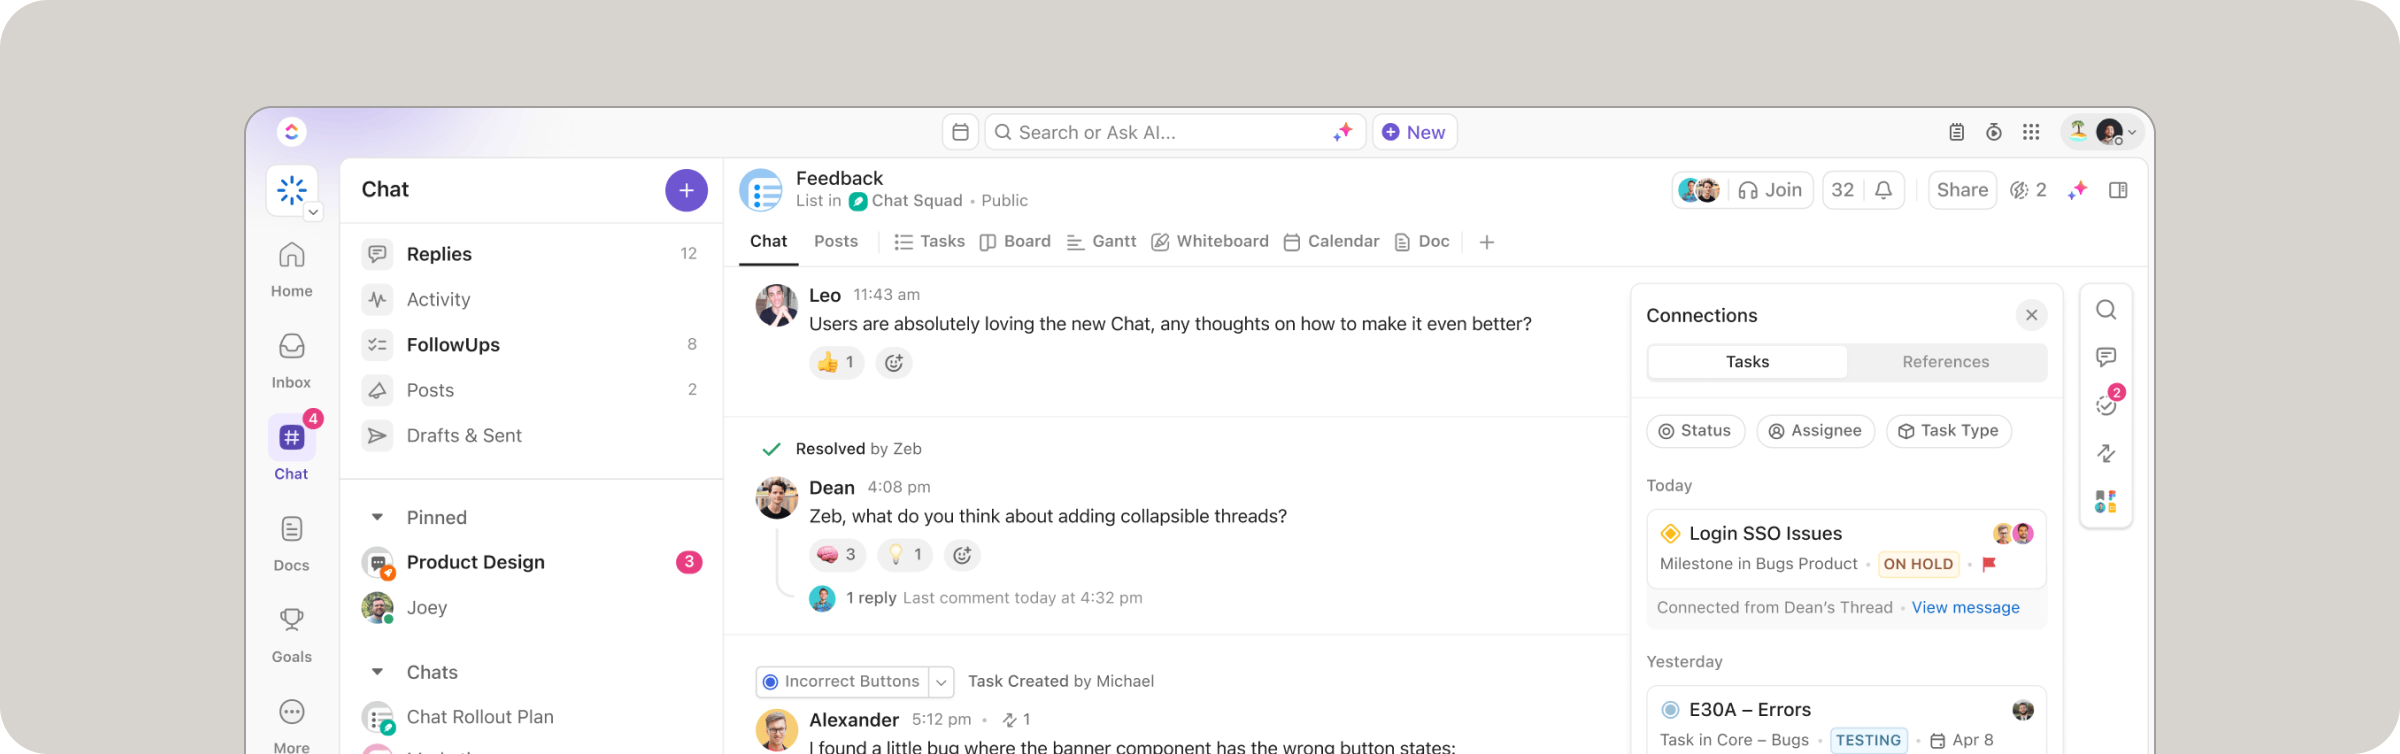Toggle brain reaction on Dean's message
This screenshot has width=2400, height=754.
pos(837,555)
